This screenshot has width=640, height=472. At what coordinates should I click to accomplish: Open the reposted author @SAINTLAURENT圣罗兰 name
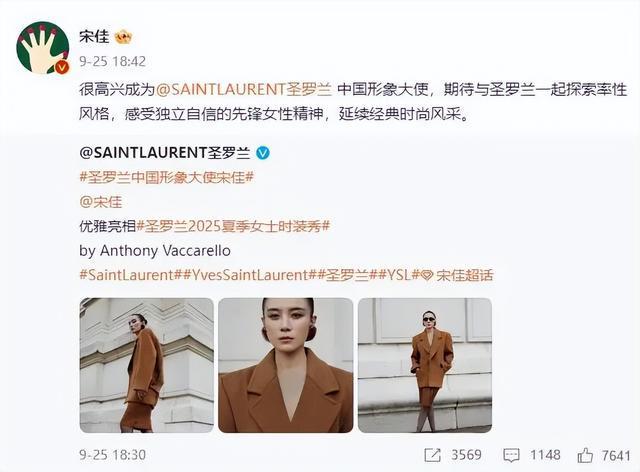click(x=165, y=153)
